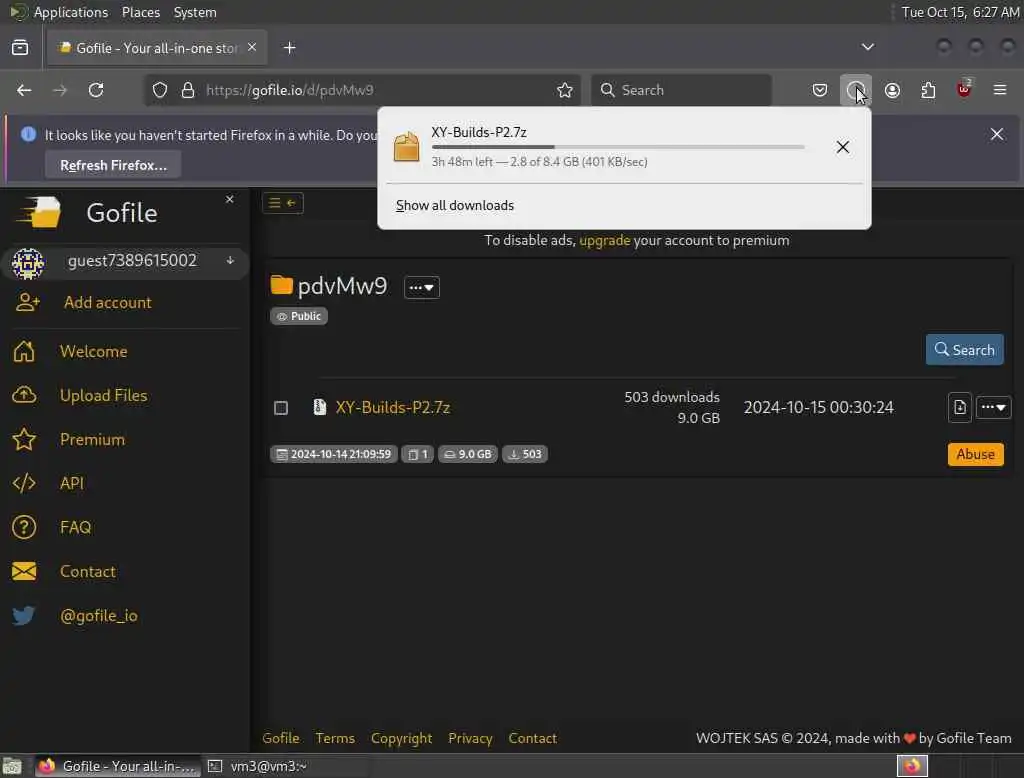Open the extensions puzzle icon
This screenshot has width=1024, height=778.
[928, 90]
